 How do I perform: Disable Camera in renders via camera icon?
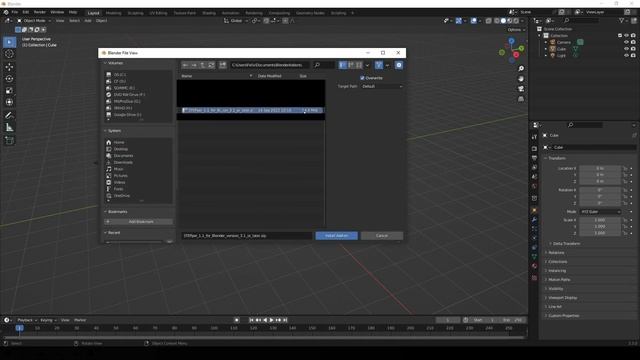[633, 42]
